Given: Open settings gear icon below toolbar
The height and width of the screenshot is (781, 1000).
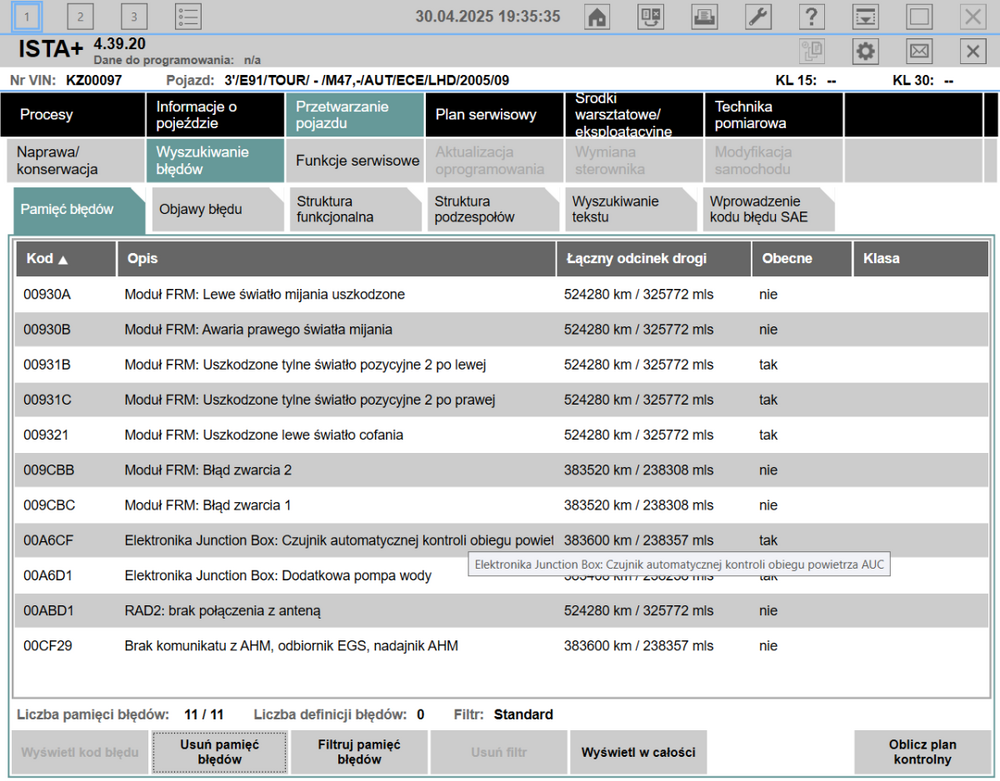Looking at the screenshot, I should (865, 52).
